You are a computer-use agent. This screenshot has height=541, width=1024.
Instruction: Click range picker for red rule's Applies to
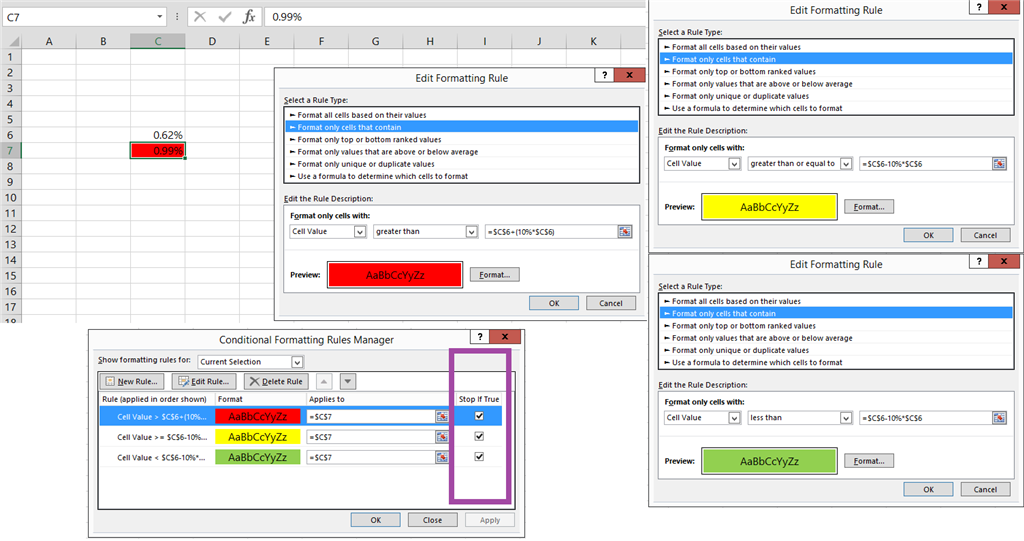click(x=442, y=416)
